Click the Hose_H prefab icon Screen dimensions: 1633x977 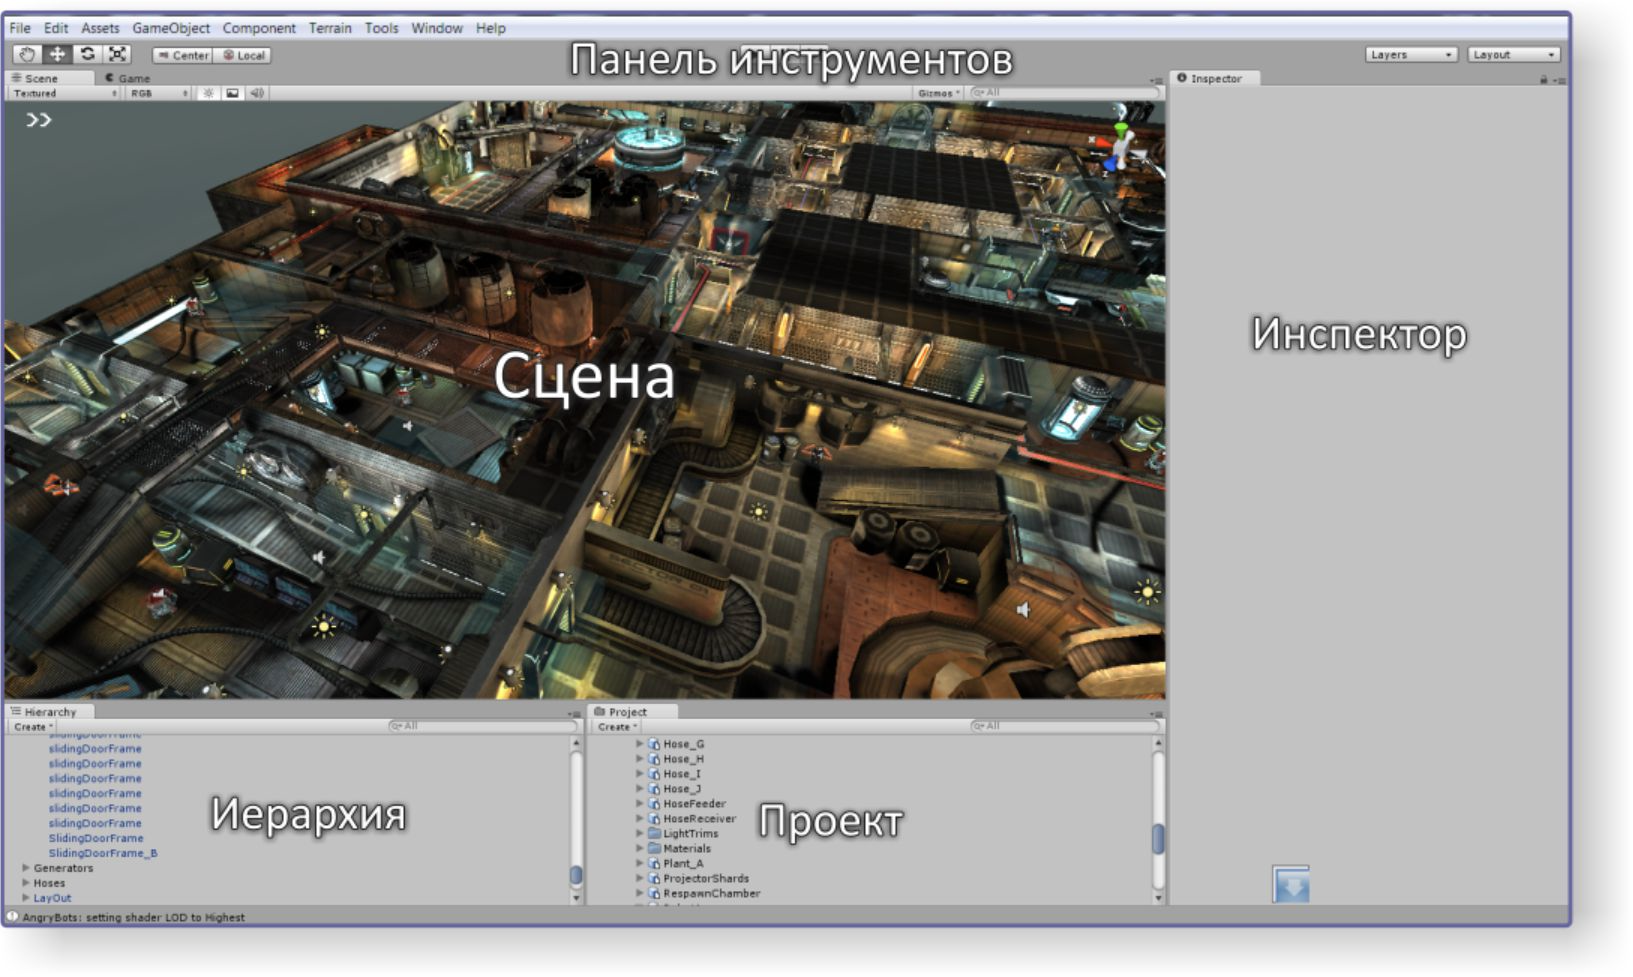(654, 759)
